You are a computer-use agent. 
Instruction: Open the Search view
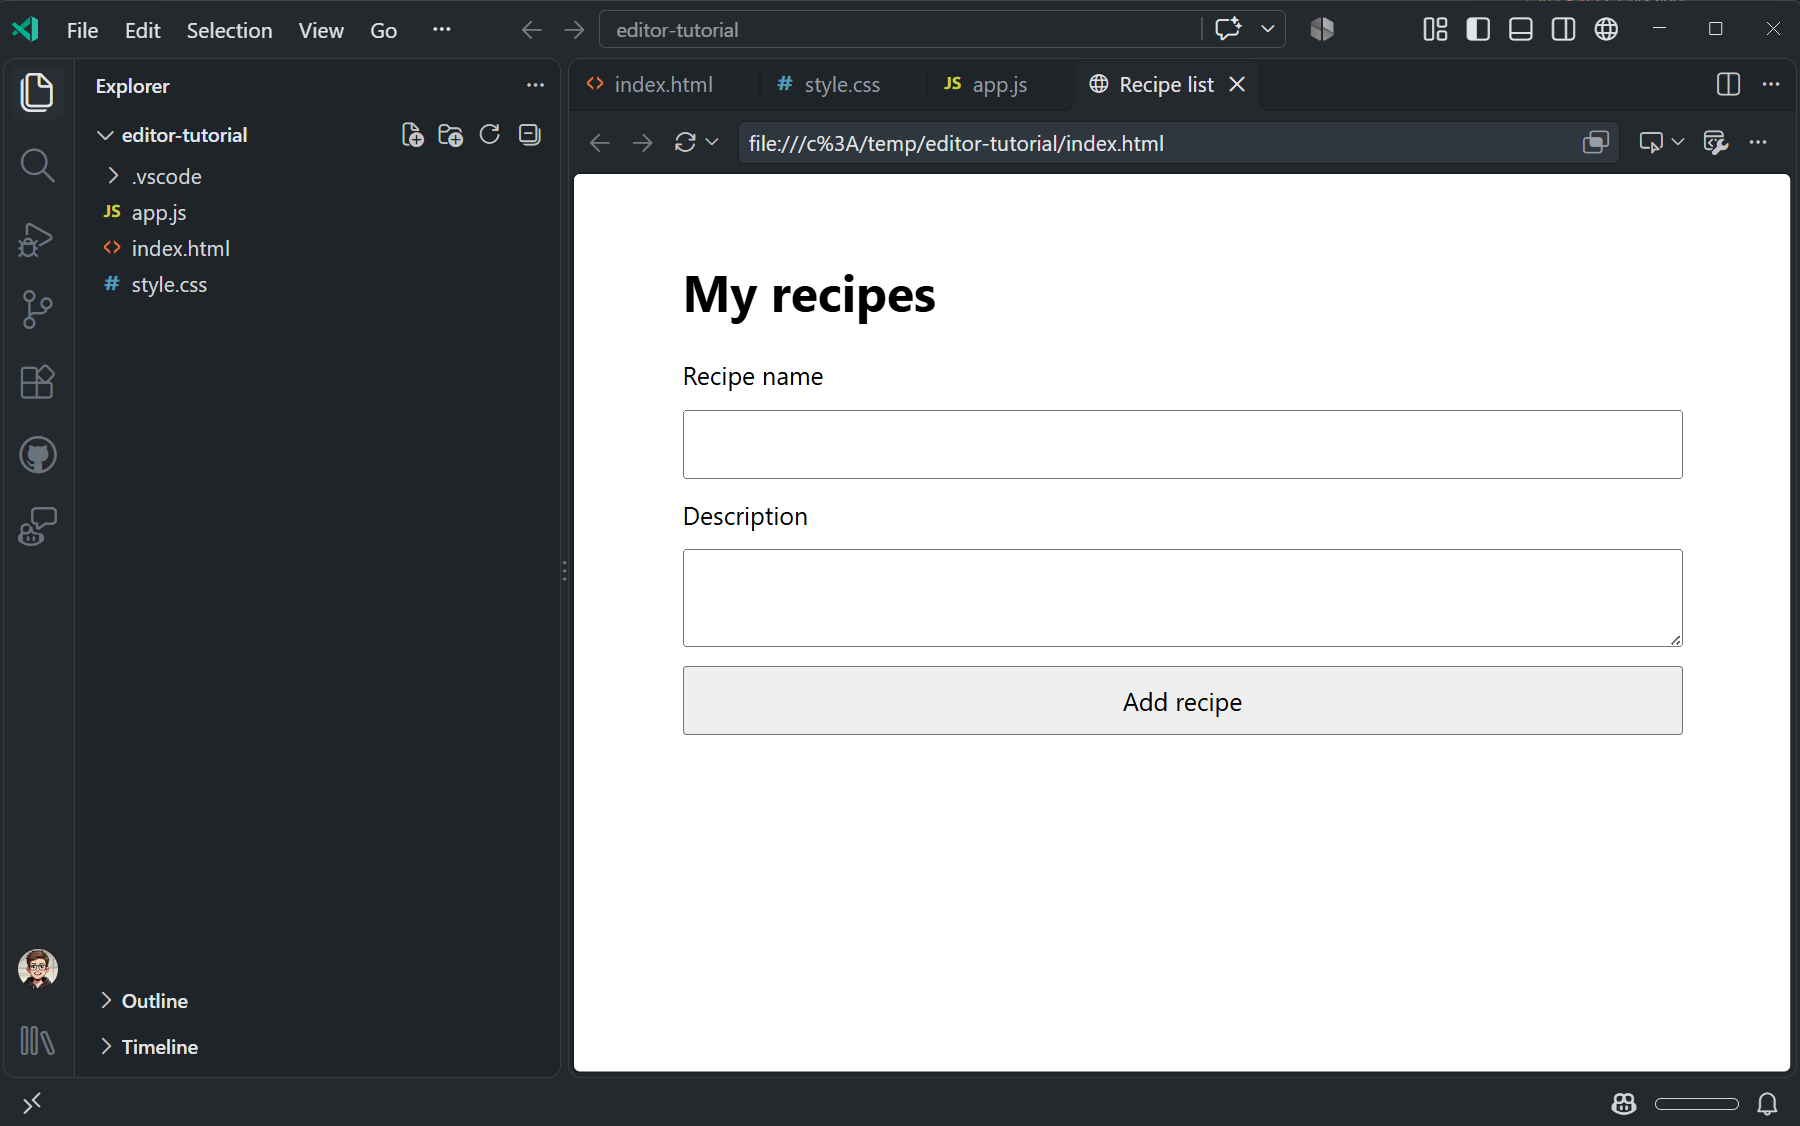(37, 165)
